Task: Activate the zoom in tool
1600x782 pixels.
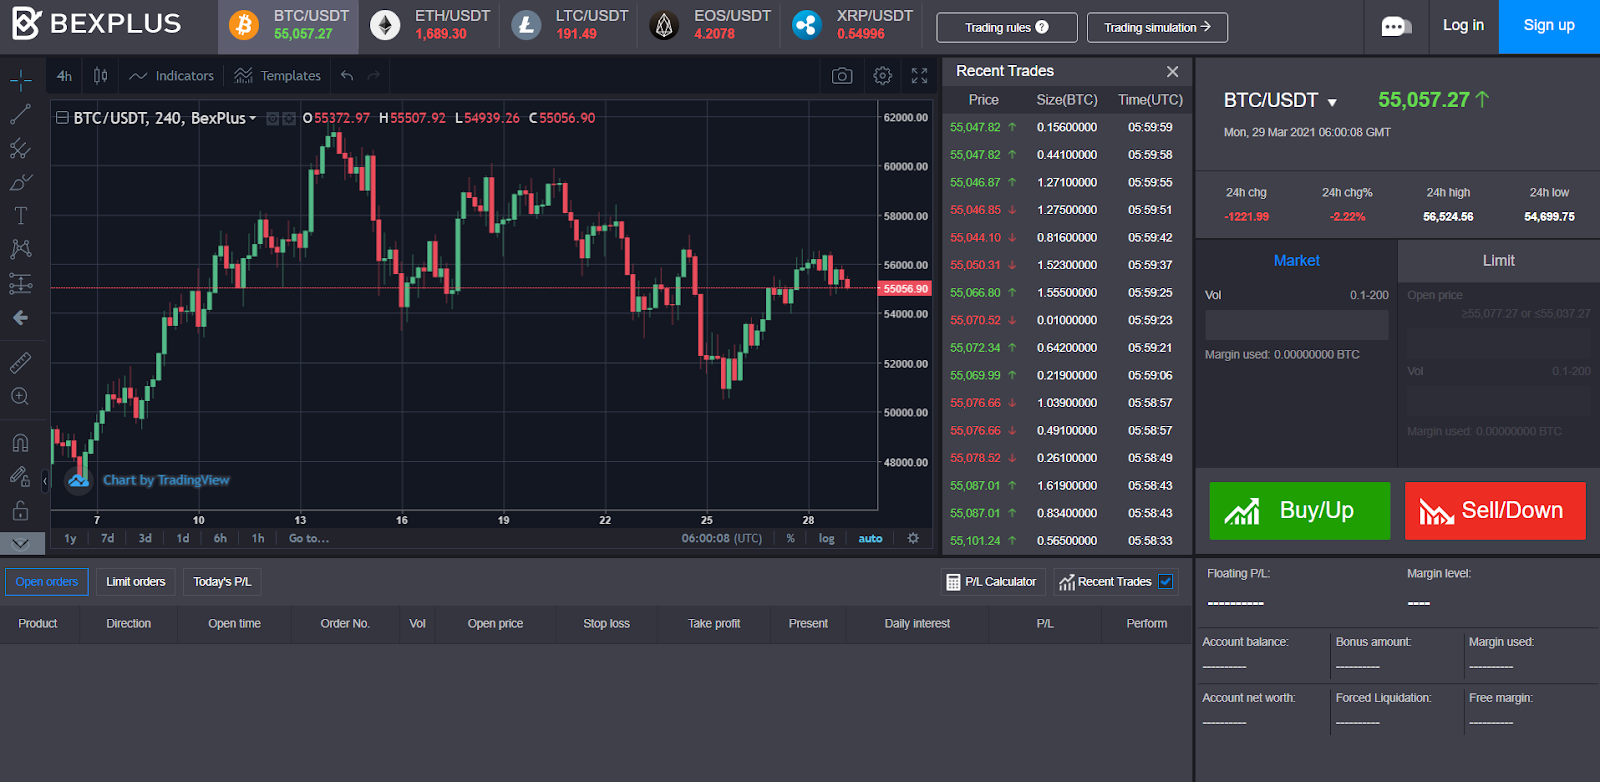Action: point(20,396)
